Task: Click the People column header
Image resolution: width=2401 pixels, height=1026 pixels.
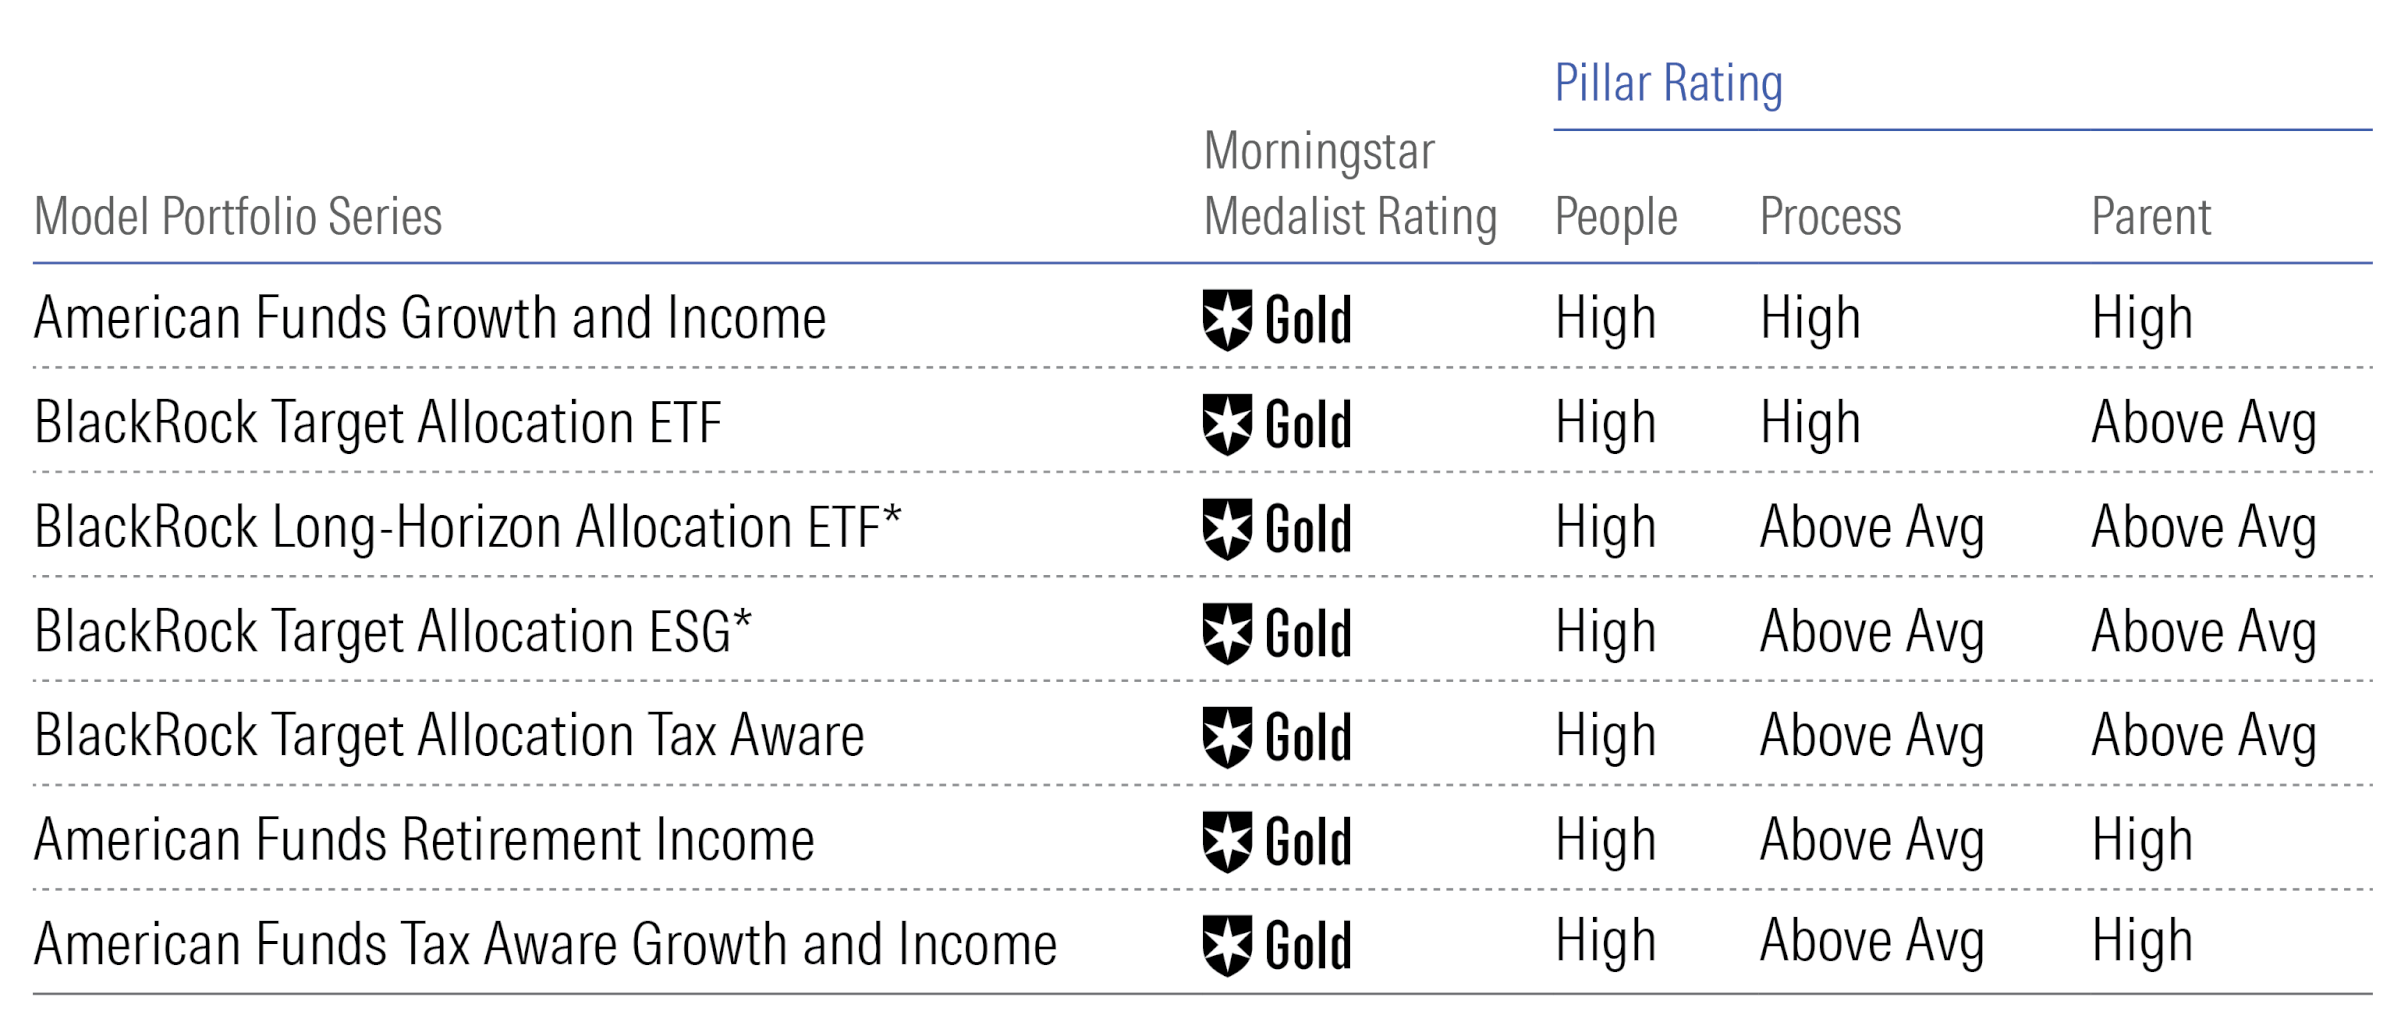Action: click(x=1615, y=217)
